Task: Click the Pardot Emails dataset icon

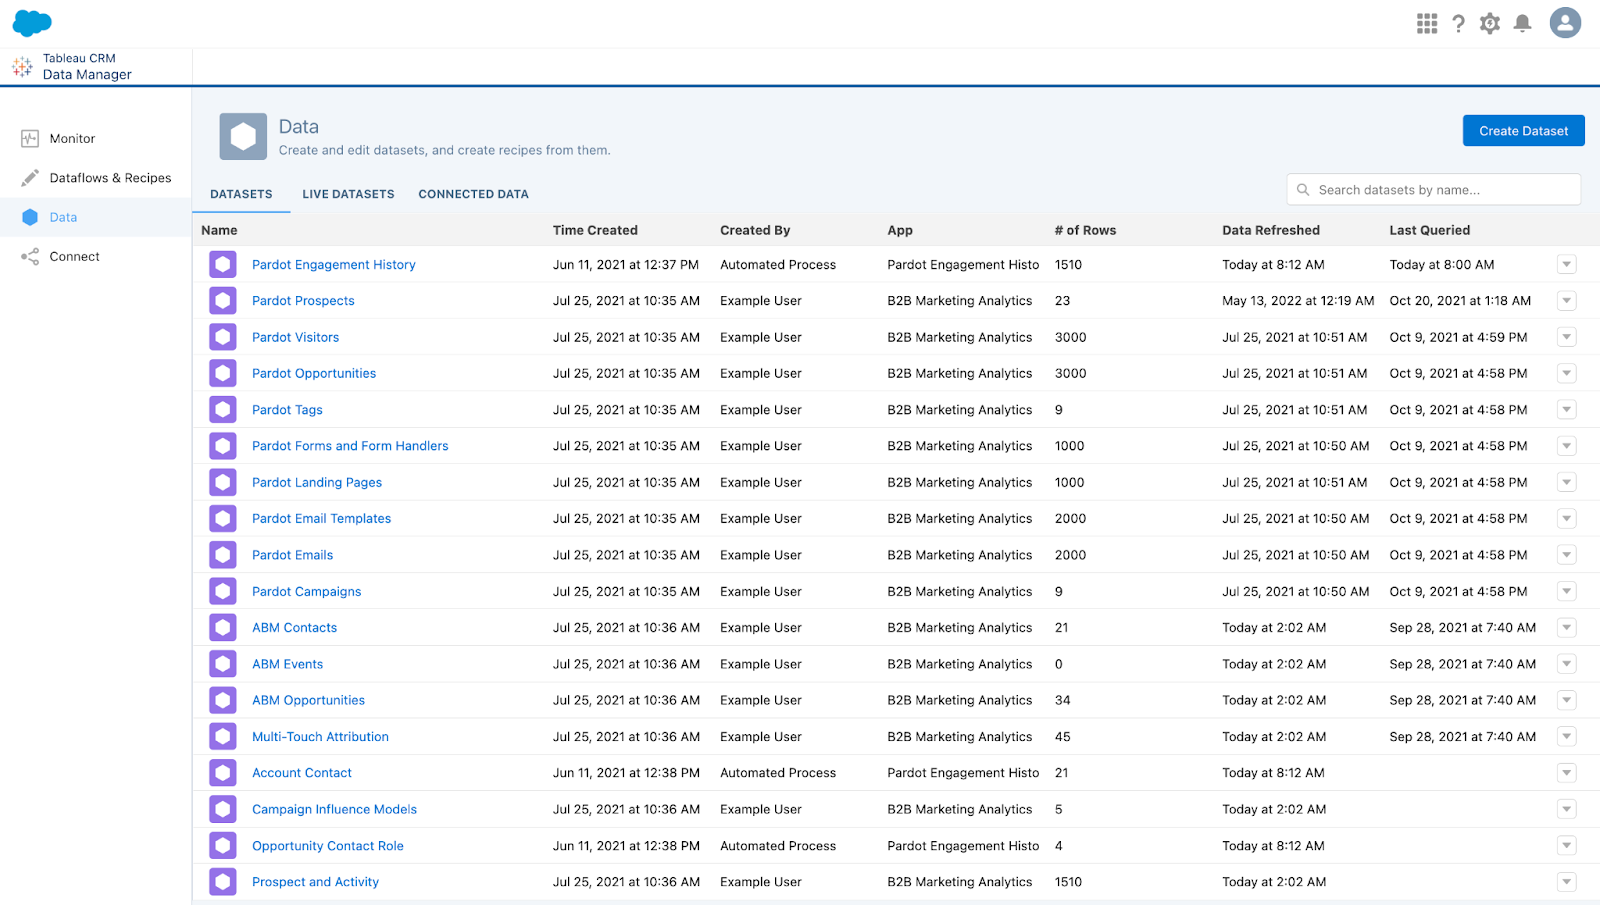Action: (x=223, y=555)
